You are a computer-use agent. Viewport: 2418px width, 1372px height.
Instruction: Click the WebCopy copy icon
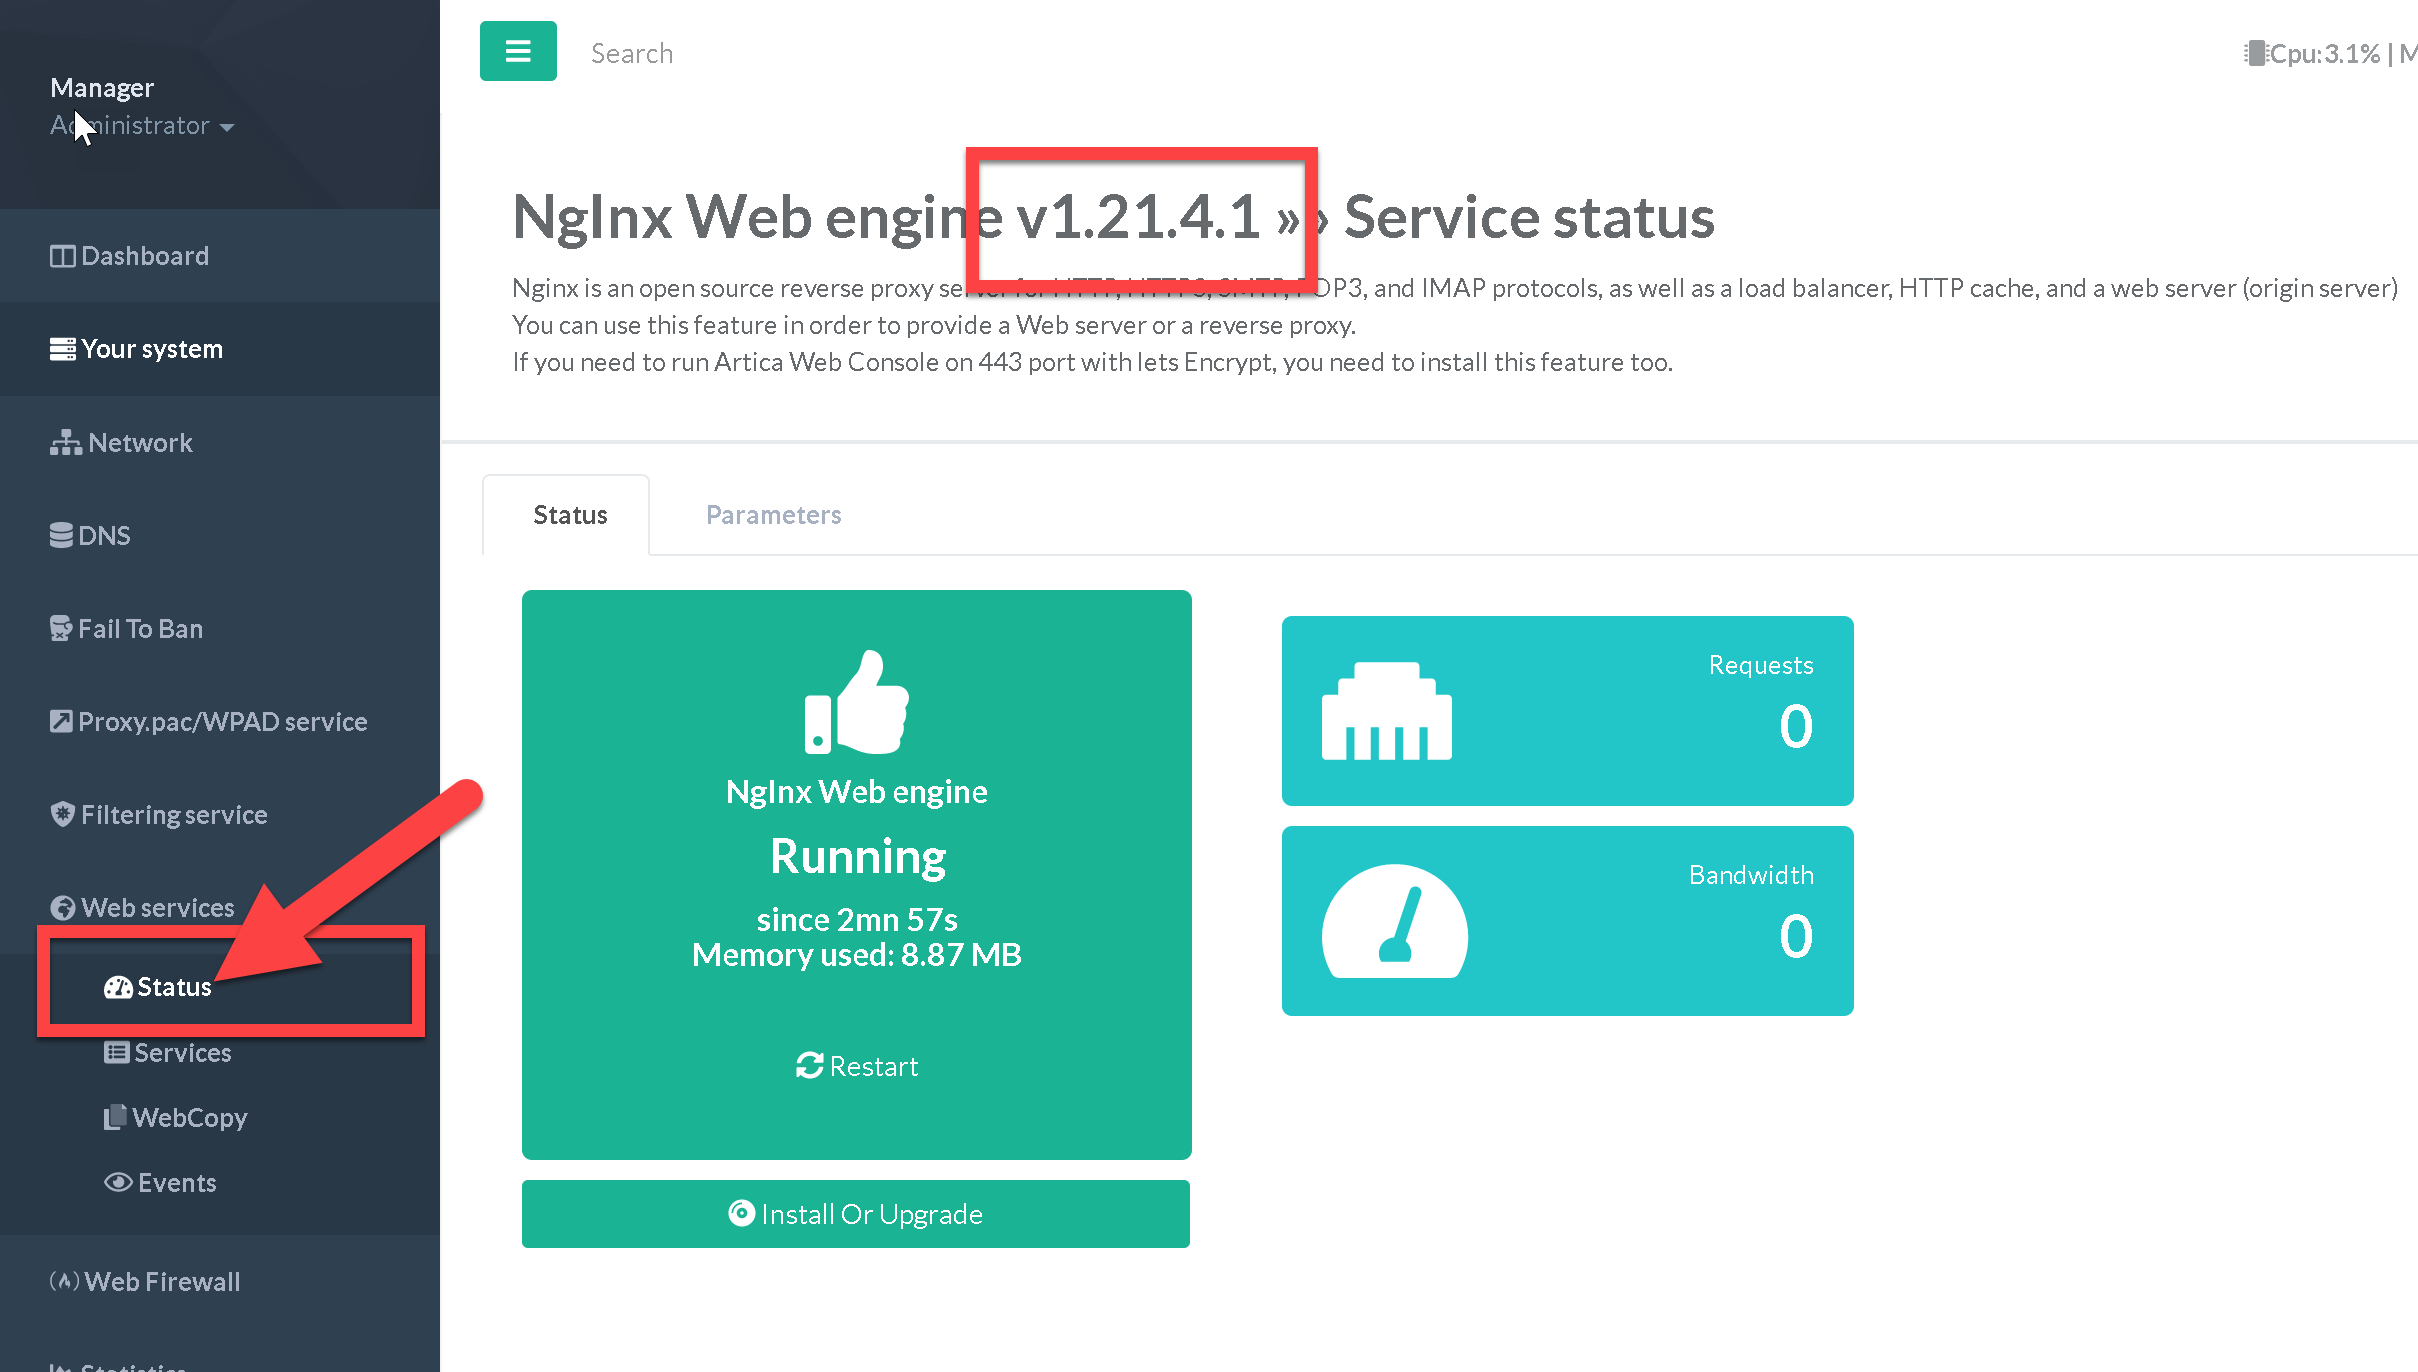(116, 1117)
